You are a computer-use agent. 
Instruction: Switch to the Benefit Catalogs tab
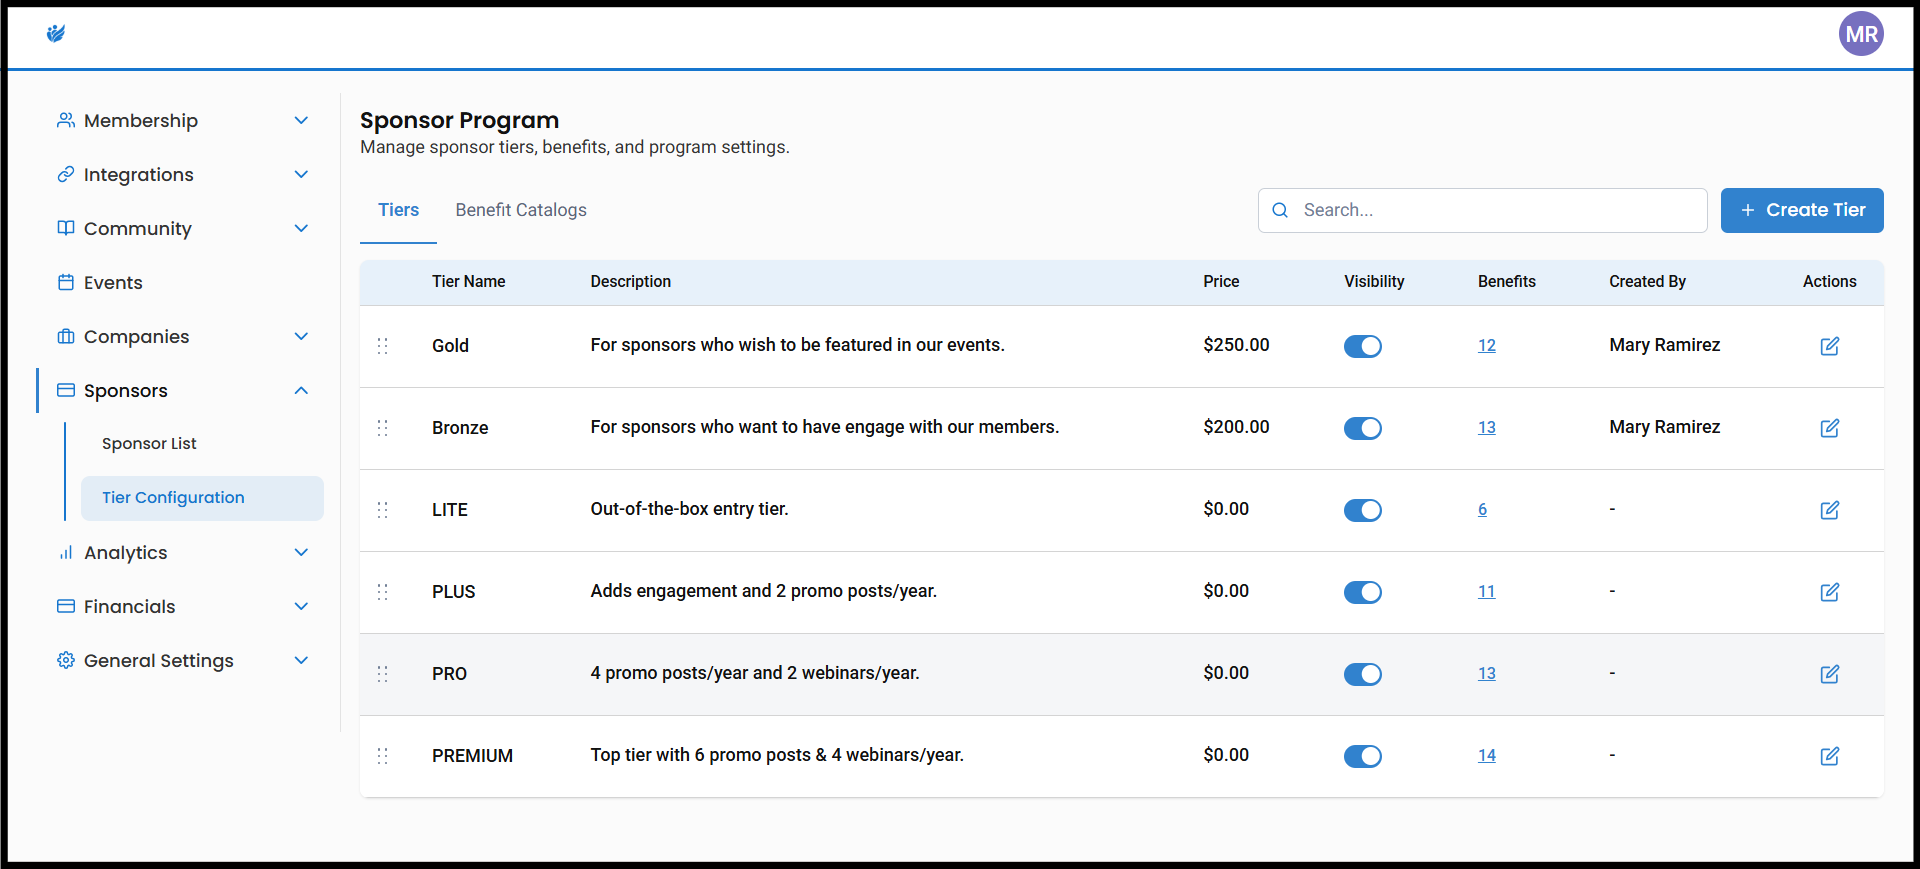[520, 210]
